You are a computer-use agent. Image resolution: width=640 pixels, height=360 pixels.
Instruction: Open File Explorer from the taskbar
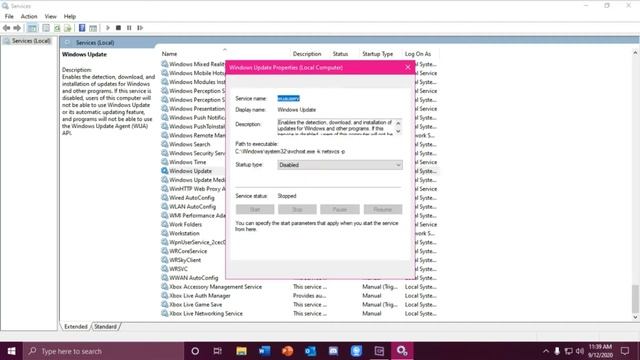(x=241, y=351)
